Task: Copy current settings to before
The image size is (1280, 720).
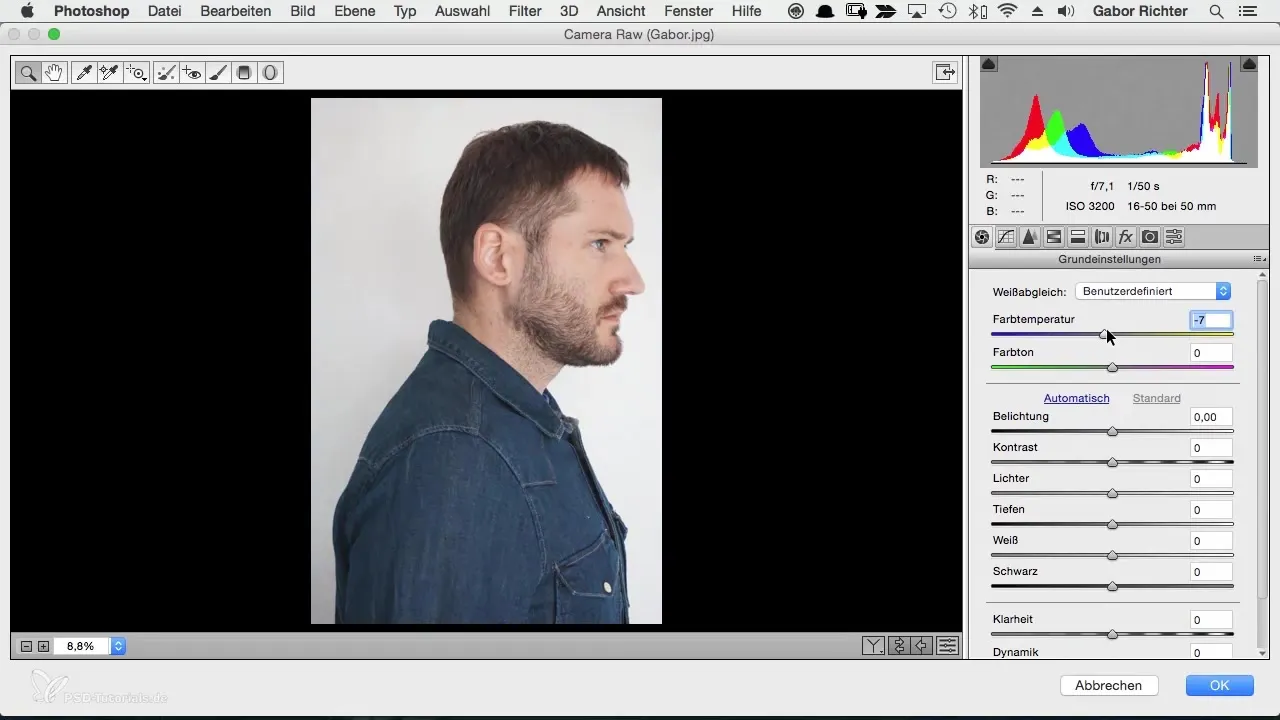Action: pyautogui.click(x=922, y=645)
